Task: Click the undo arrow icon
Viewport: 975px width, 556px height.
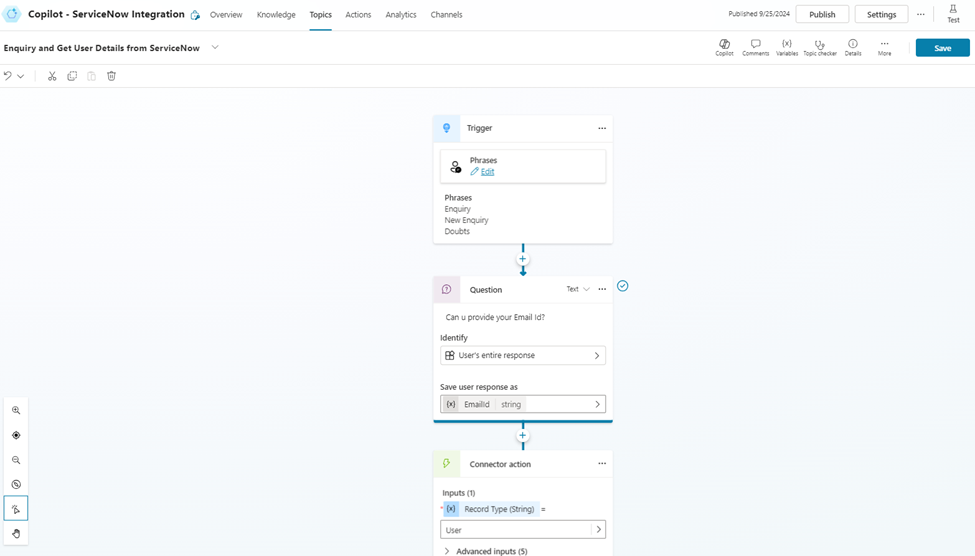Action: click(x=8, y=76)
